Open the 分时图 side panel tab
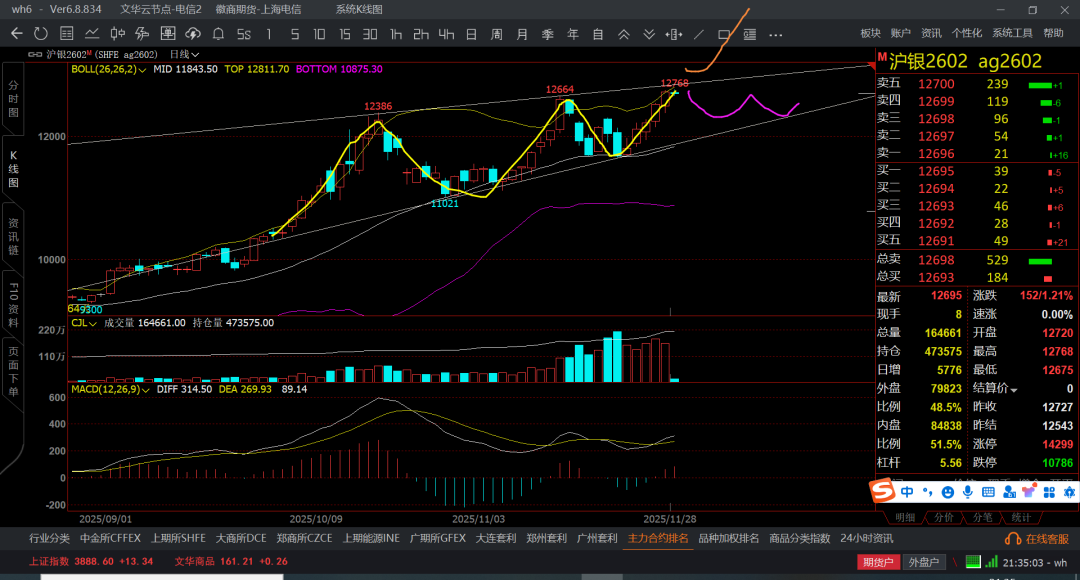Viewport: 1080px width, 580px height. tap(14, 100)
